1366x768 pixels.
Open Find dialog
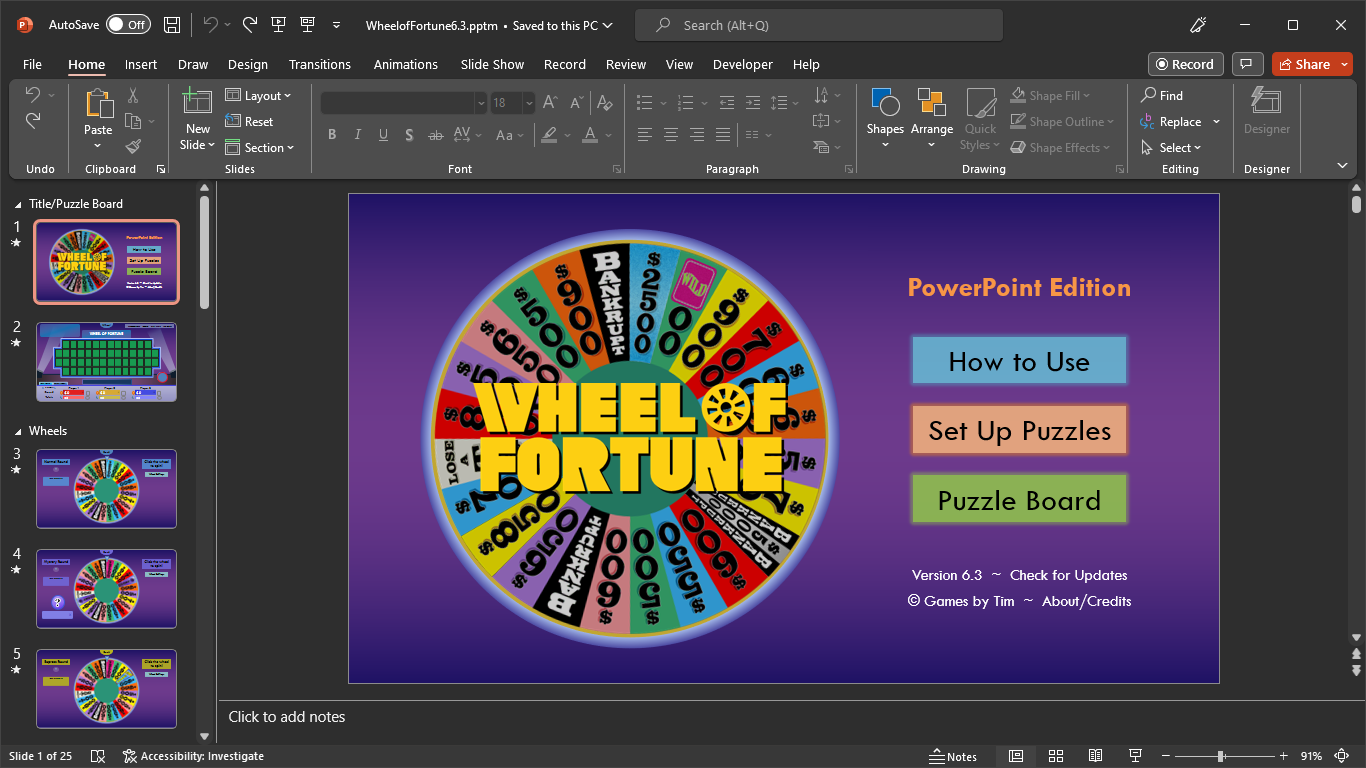(x=1162, y=95)
